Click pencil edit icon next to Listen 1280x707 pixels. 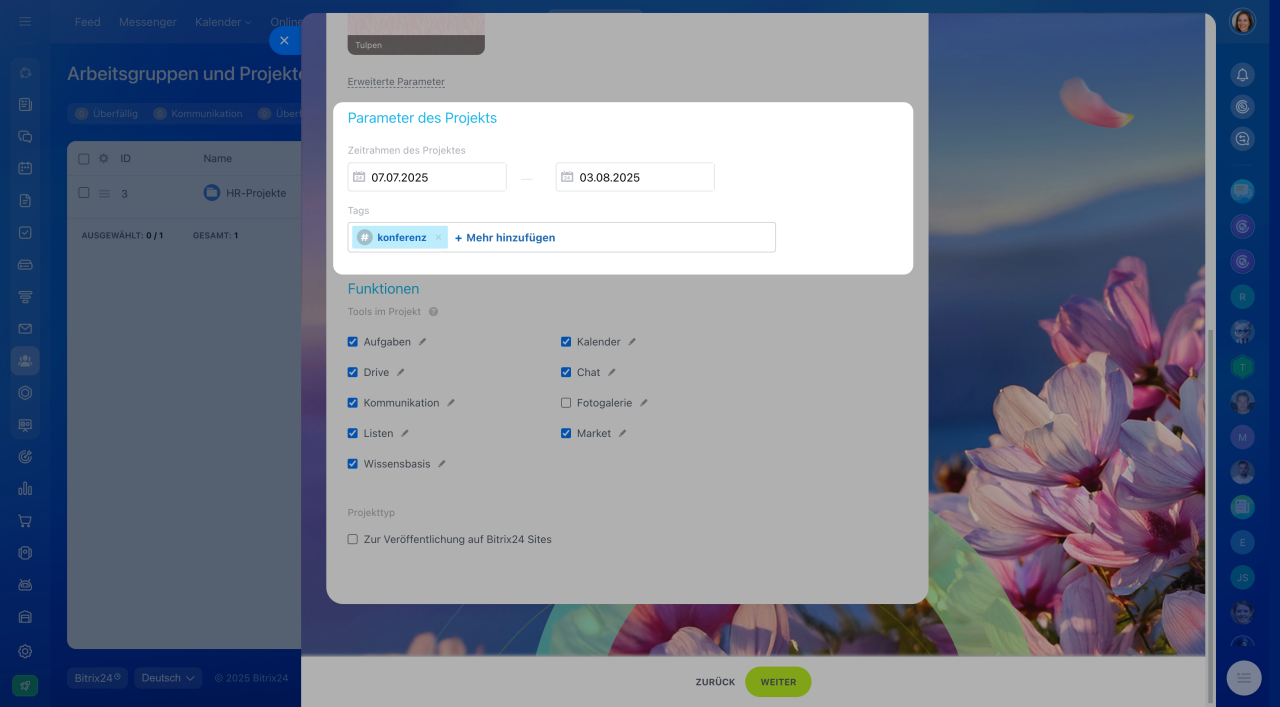coord(405,434)
